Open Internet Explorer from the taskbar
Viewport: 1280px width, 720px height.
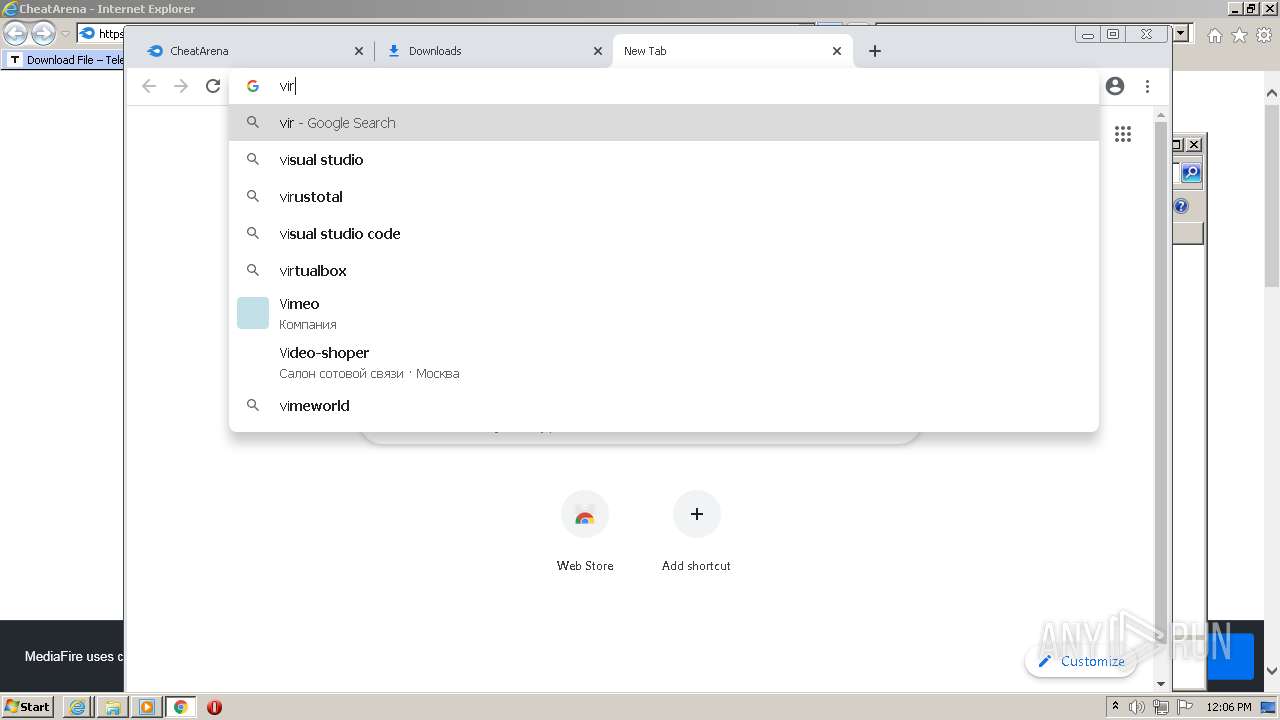click(x=77, y=707)
